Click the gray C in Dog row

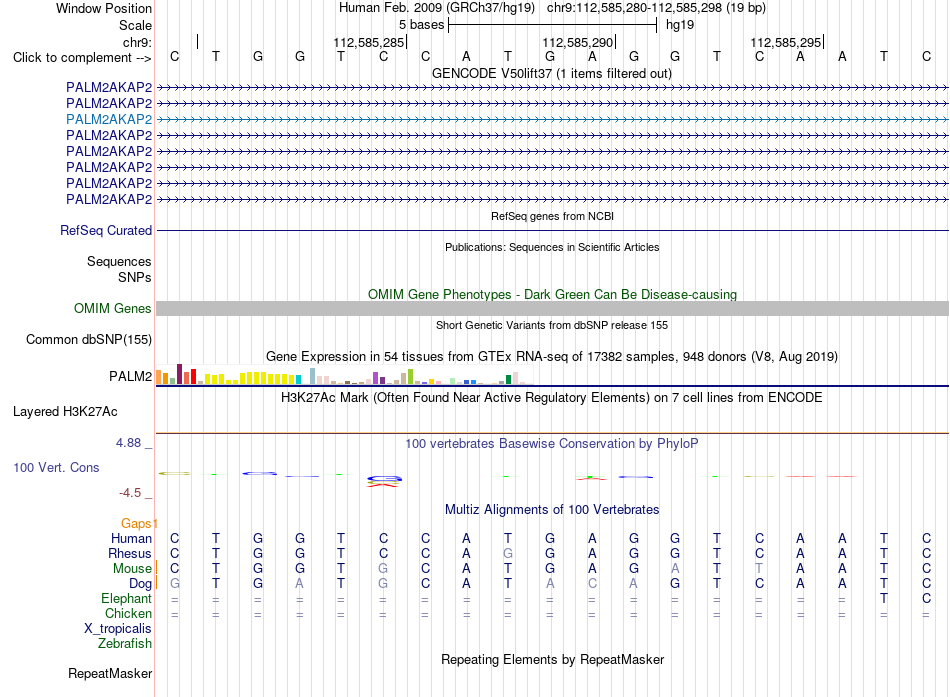pos(592,584)
